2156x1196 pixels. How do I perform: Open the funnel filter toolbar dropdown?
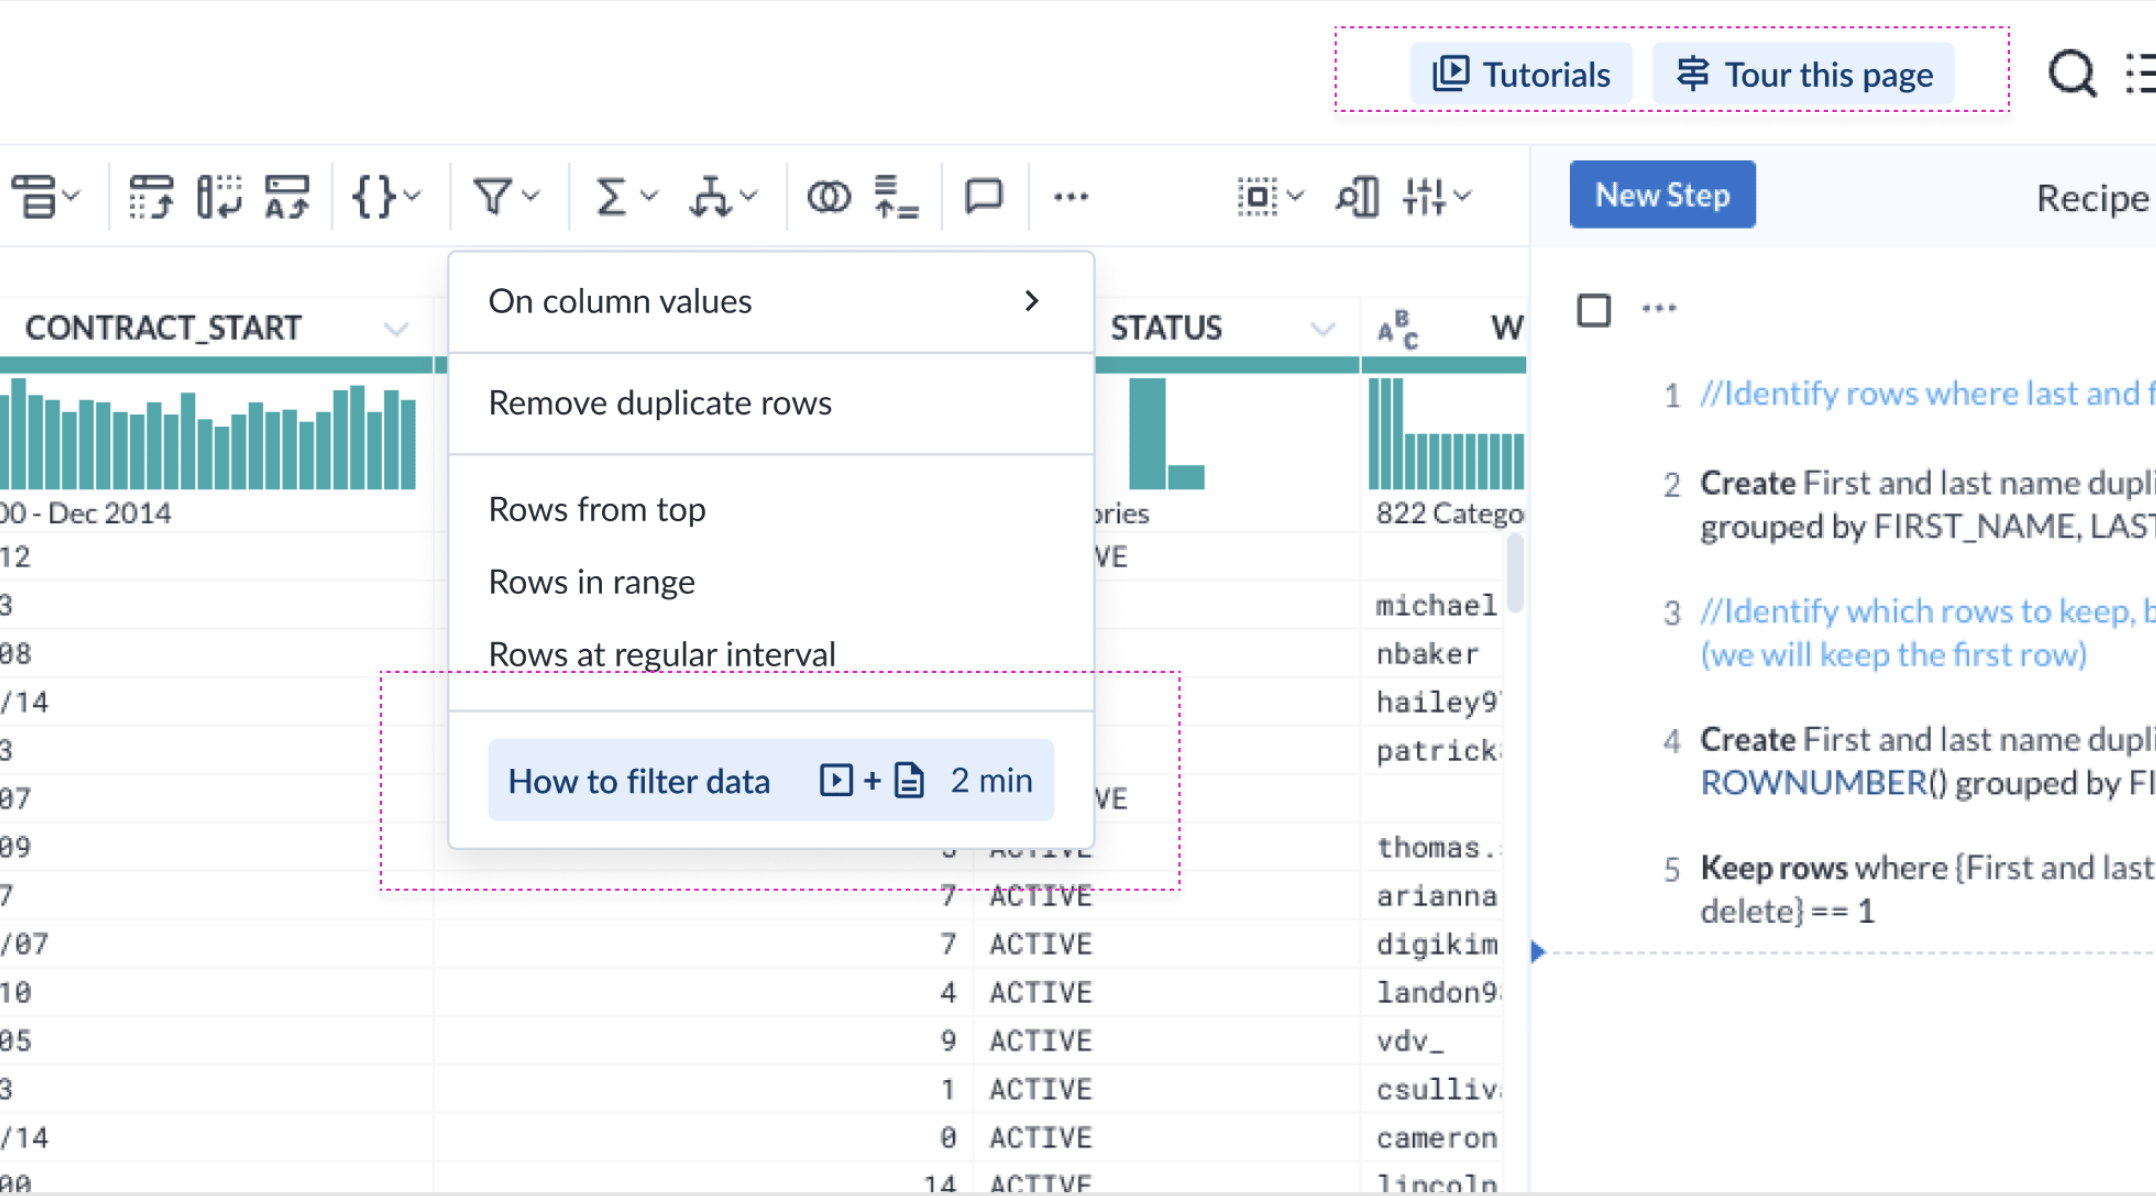pos(506,196)
